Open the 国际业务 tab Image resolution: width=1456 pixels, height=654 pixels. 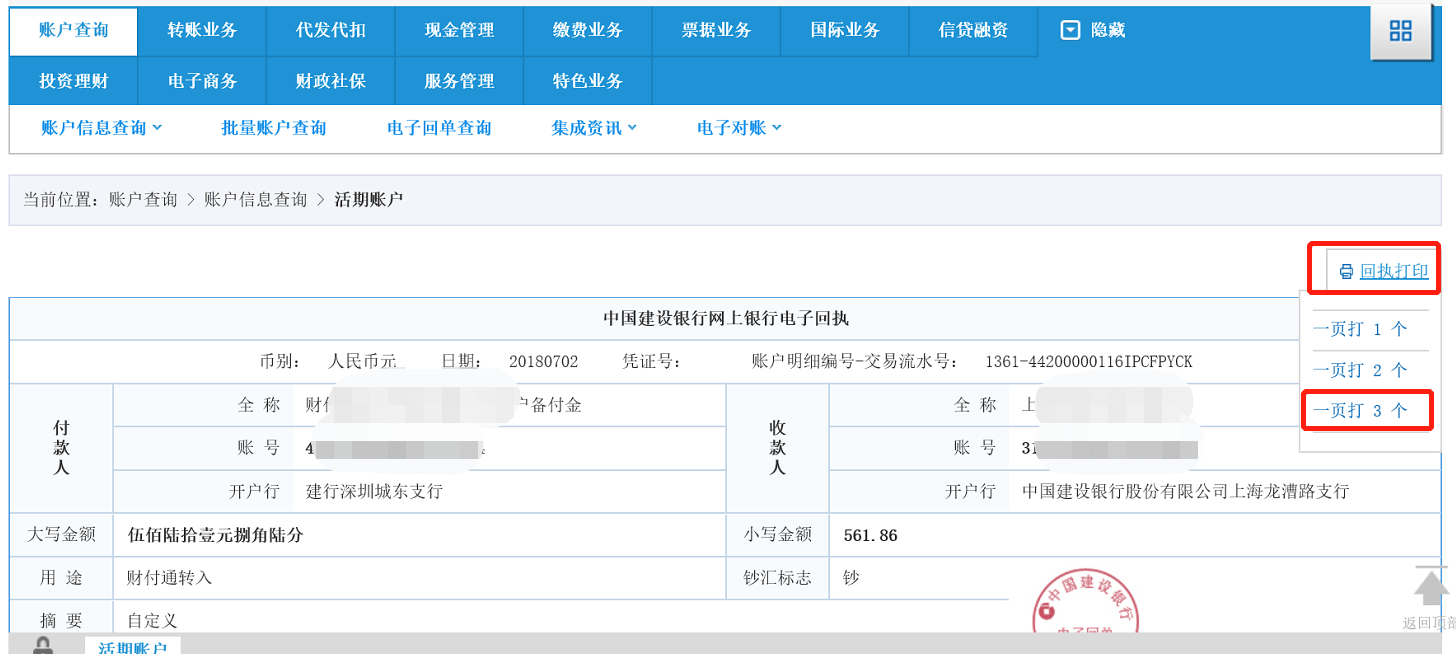click(x=845, y=30)
